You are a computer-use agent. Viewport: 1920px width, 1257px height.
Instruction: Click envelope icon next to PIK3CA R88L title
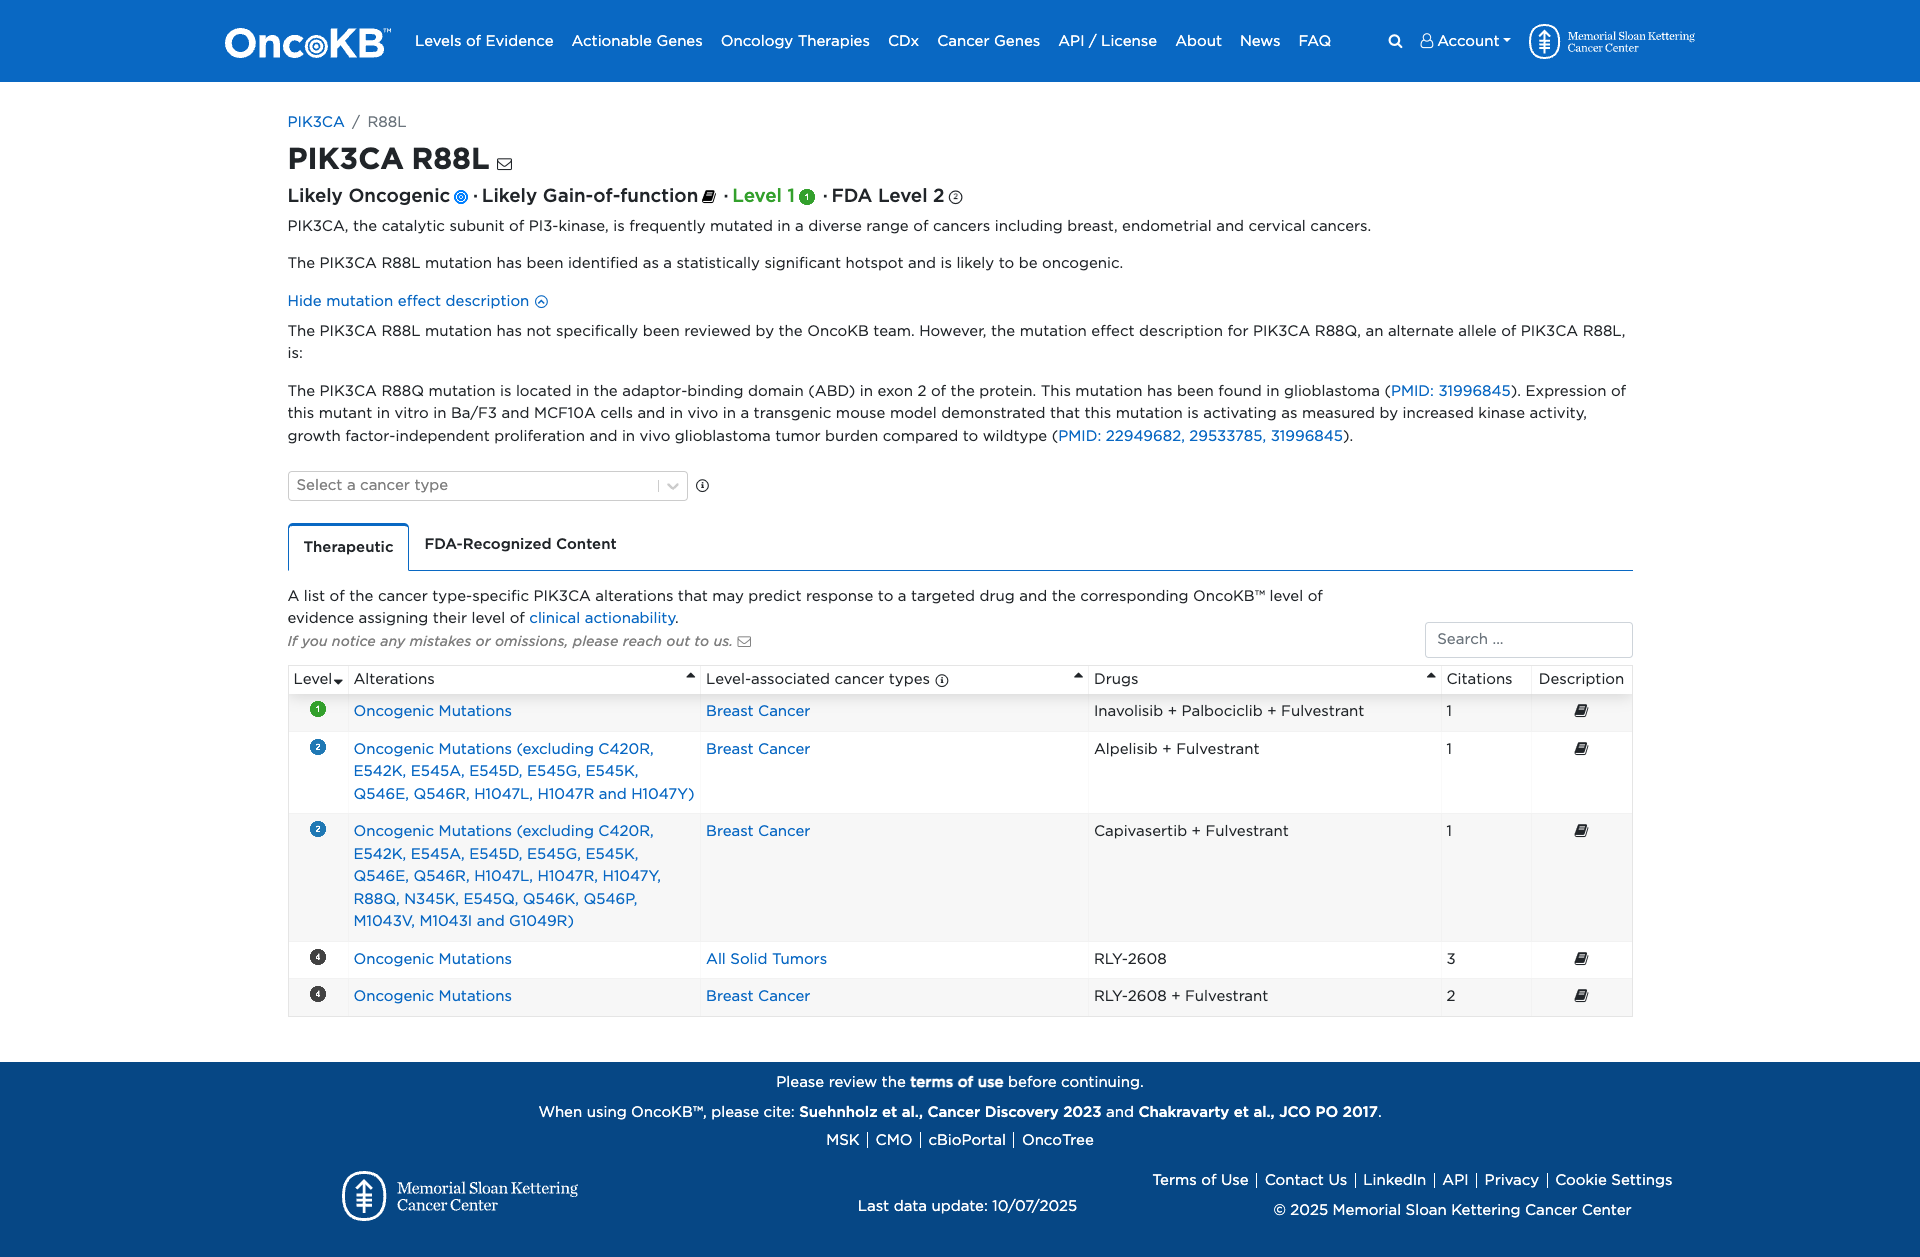point(505,164)
